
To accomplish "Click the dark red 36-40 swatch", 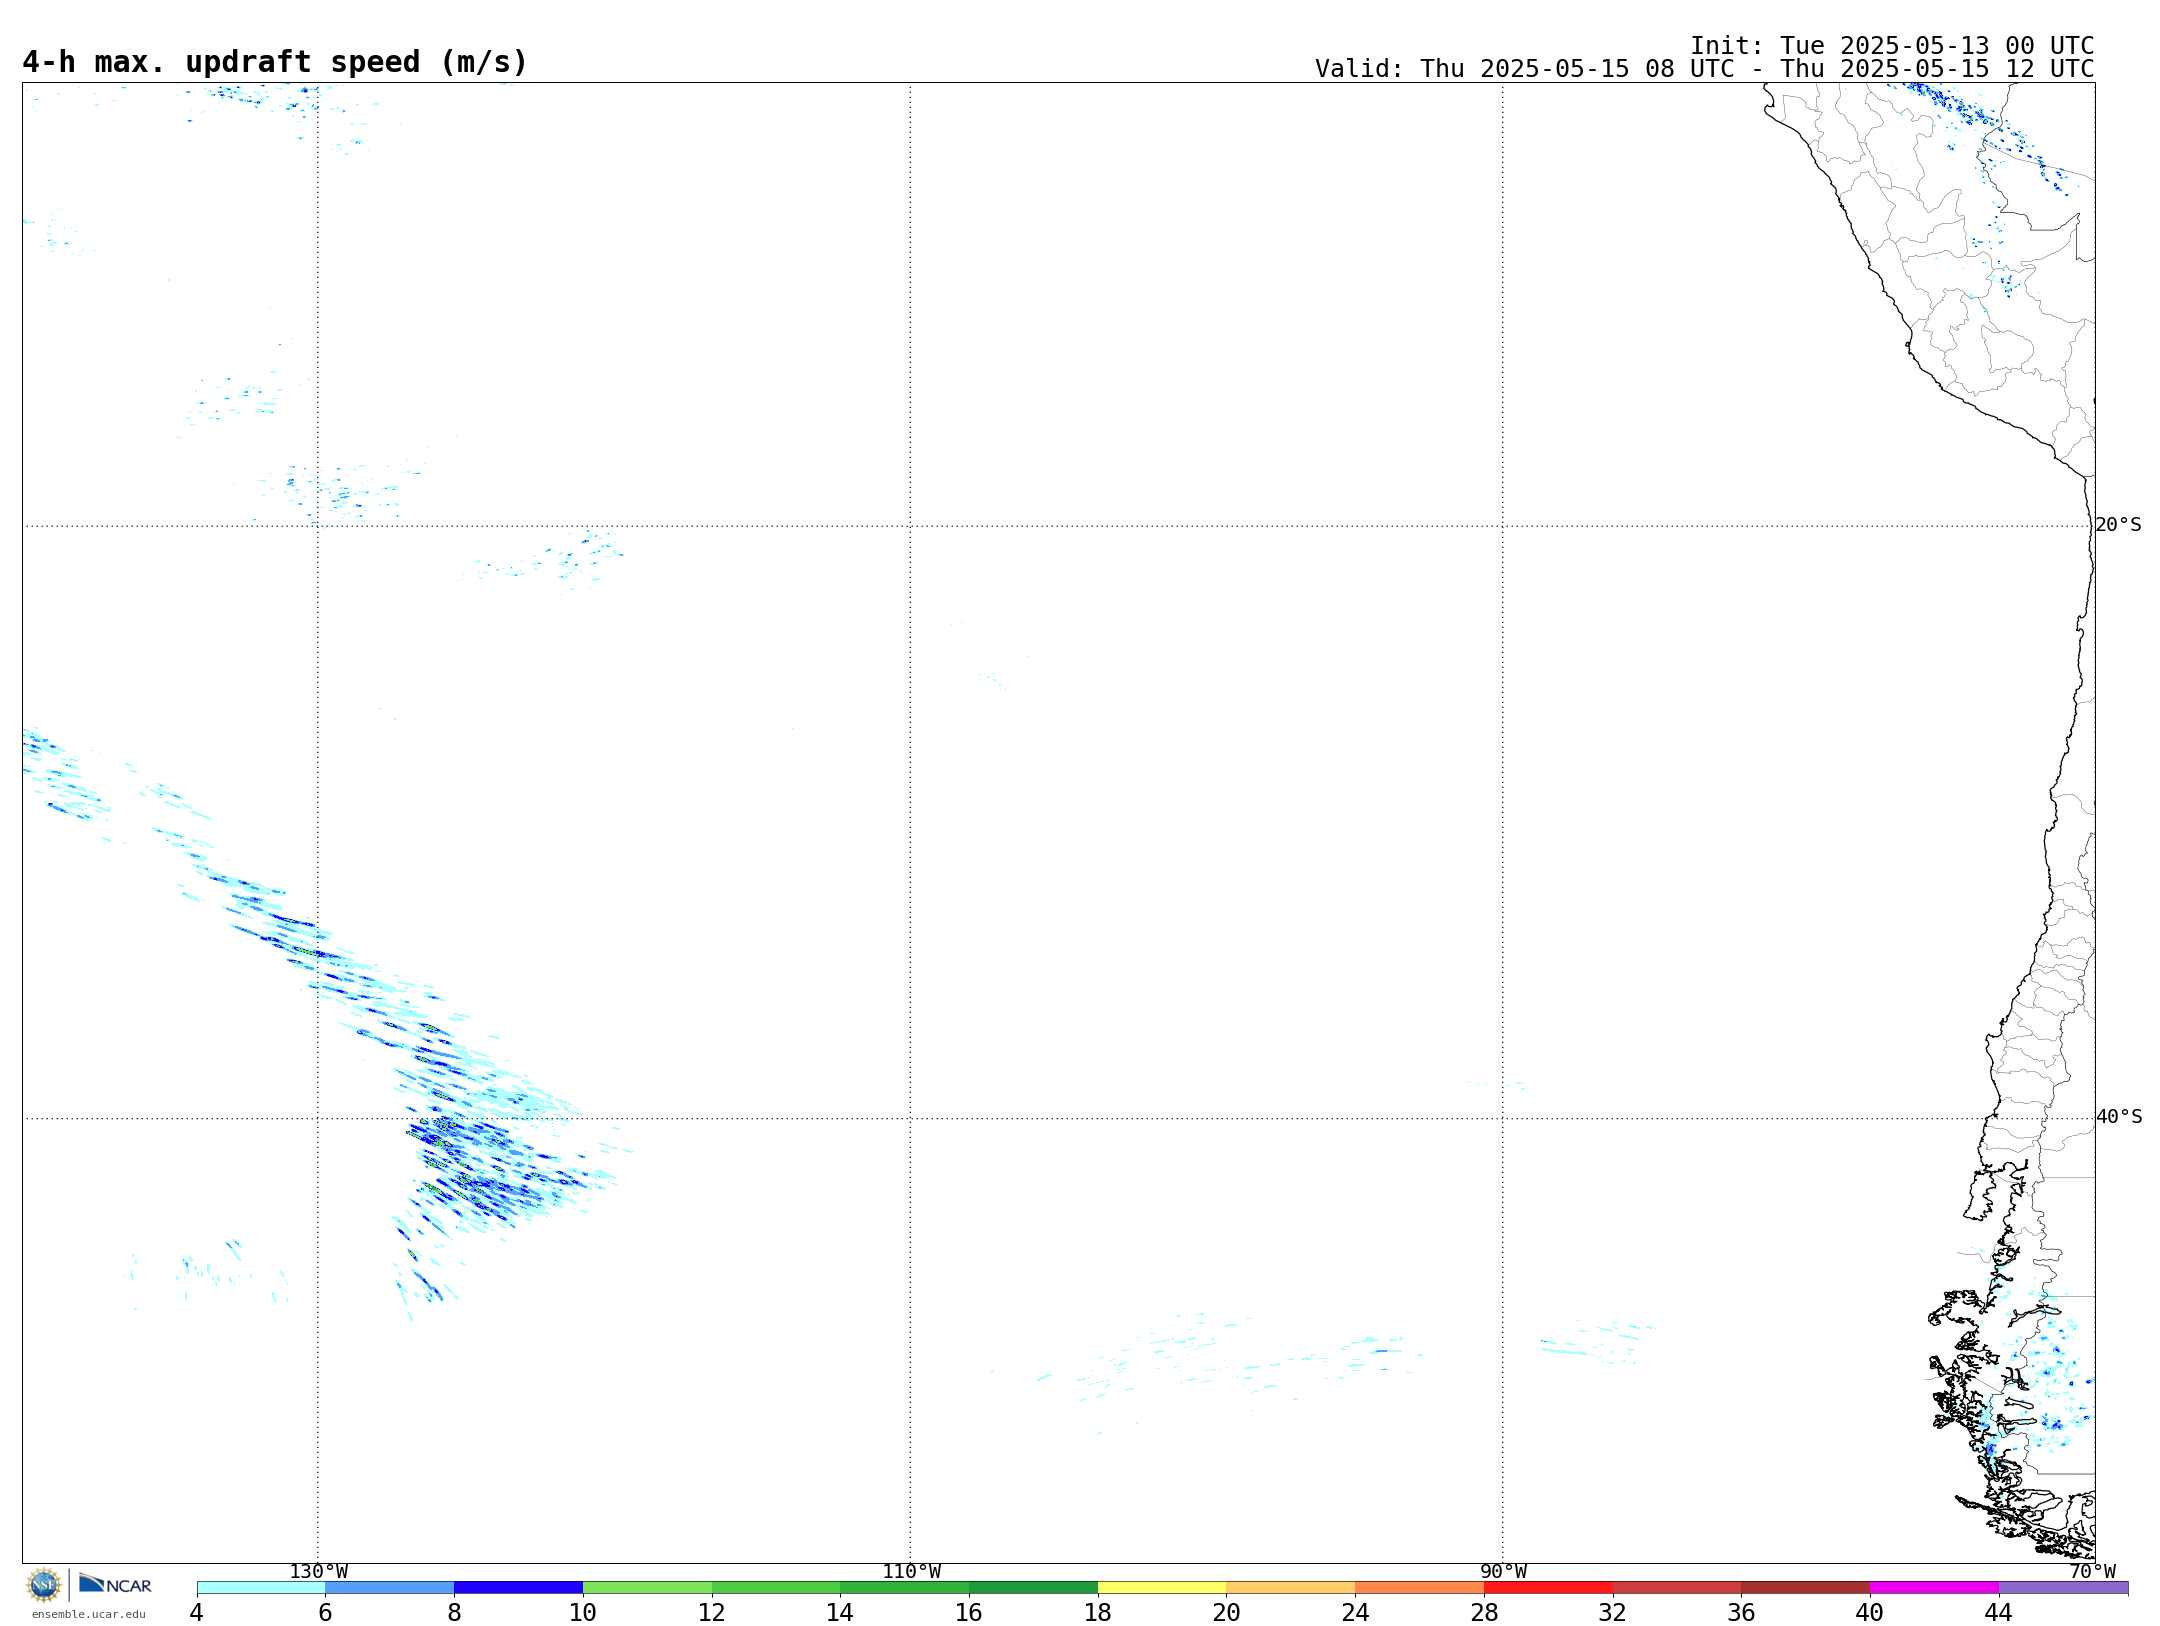I will point(1805,1588).
